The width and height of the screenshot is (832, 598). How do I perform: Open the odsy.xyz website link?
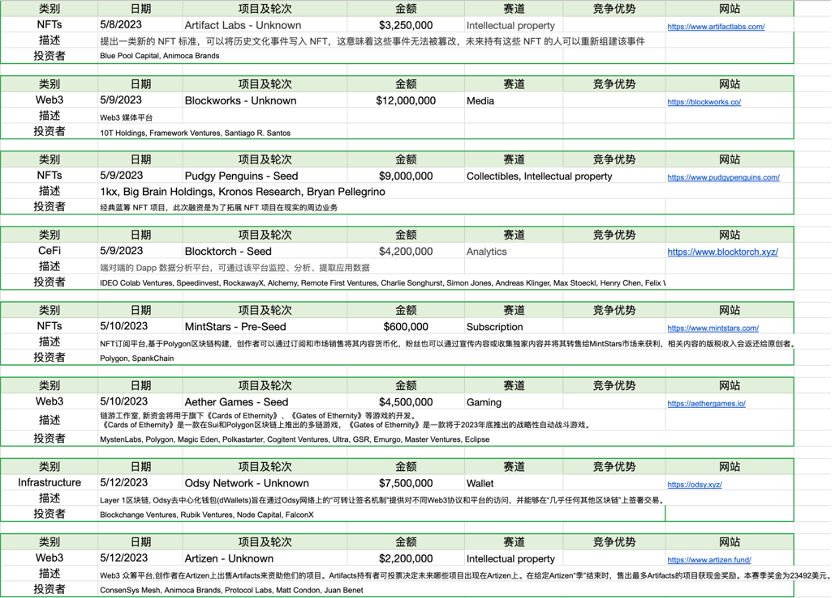click(695, 484)
